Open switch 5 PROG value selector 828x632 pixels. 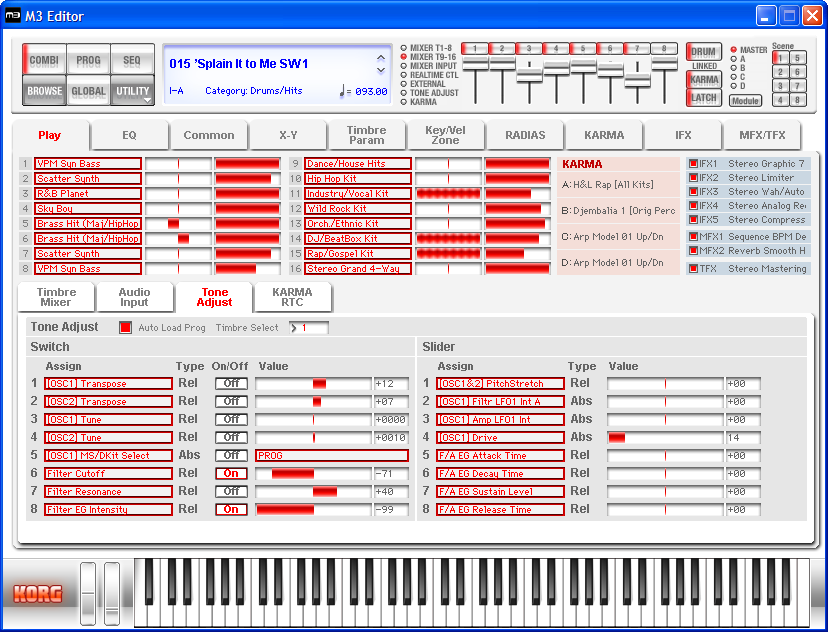pos(332,456)
